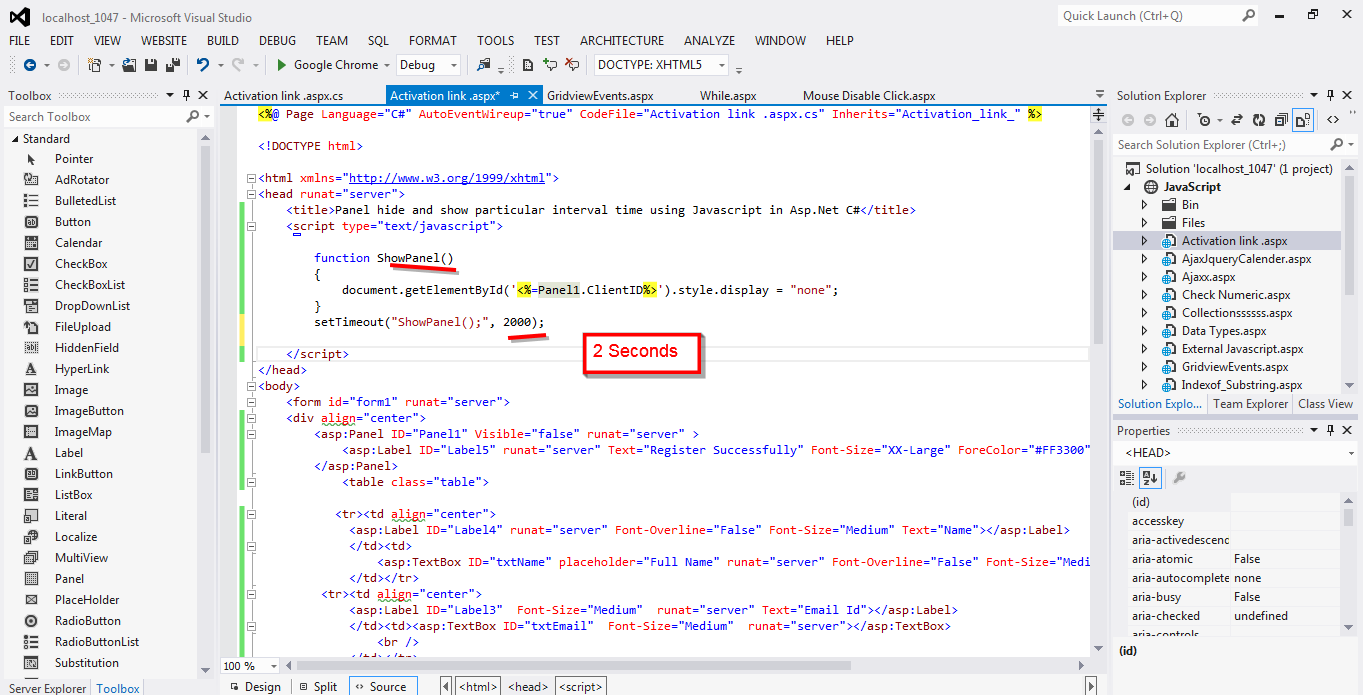Click the Find in Files toolbar icon
This screenshot has width=1363, height=695.
click(x=485, y=65)
